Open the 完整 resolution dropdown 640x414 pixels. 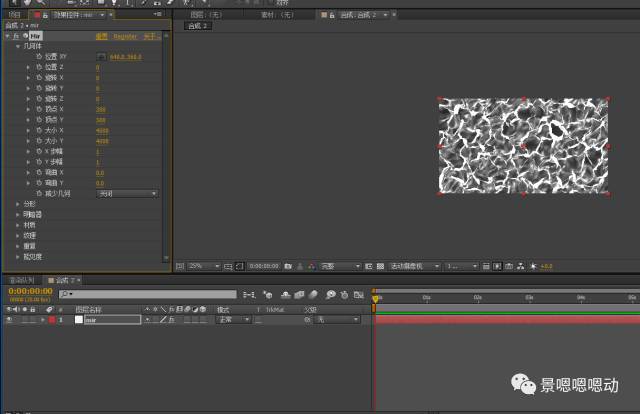coord(340,266)
